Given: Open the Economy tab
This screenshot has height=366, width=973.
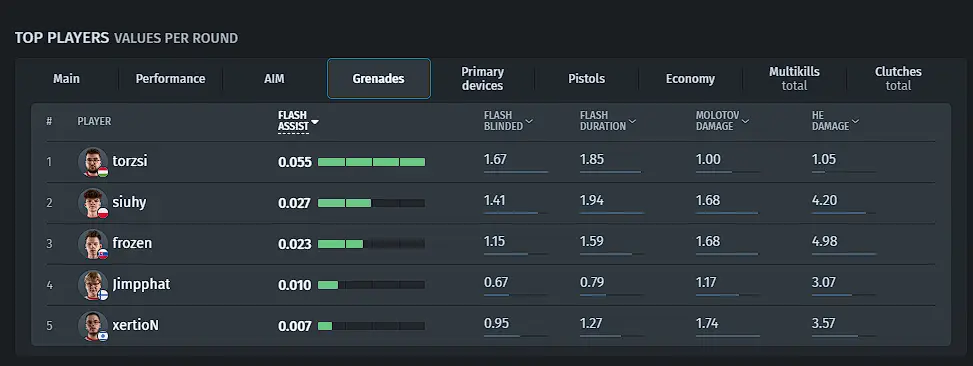Looking at the screenshot, I should tap(690, 79).
